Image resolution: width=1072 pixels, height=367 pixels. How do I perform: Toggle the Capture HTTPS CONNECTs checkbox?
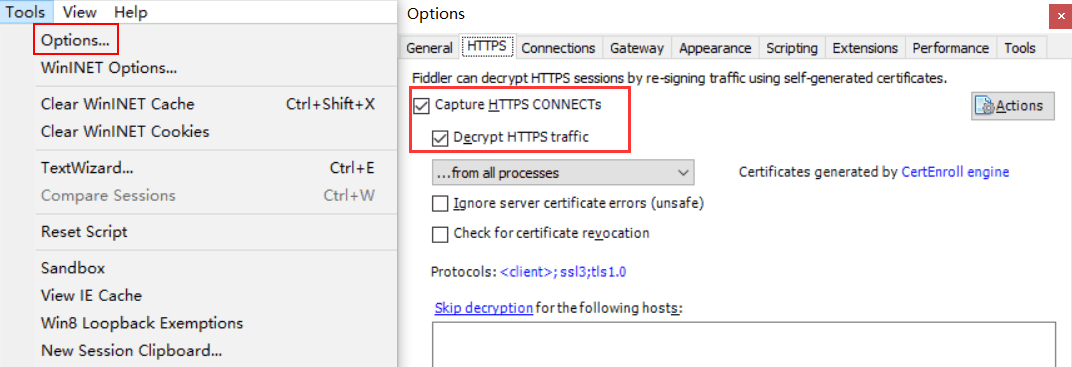[x=422, y=106]
